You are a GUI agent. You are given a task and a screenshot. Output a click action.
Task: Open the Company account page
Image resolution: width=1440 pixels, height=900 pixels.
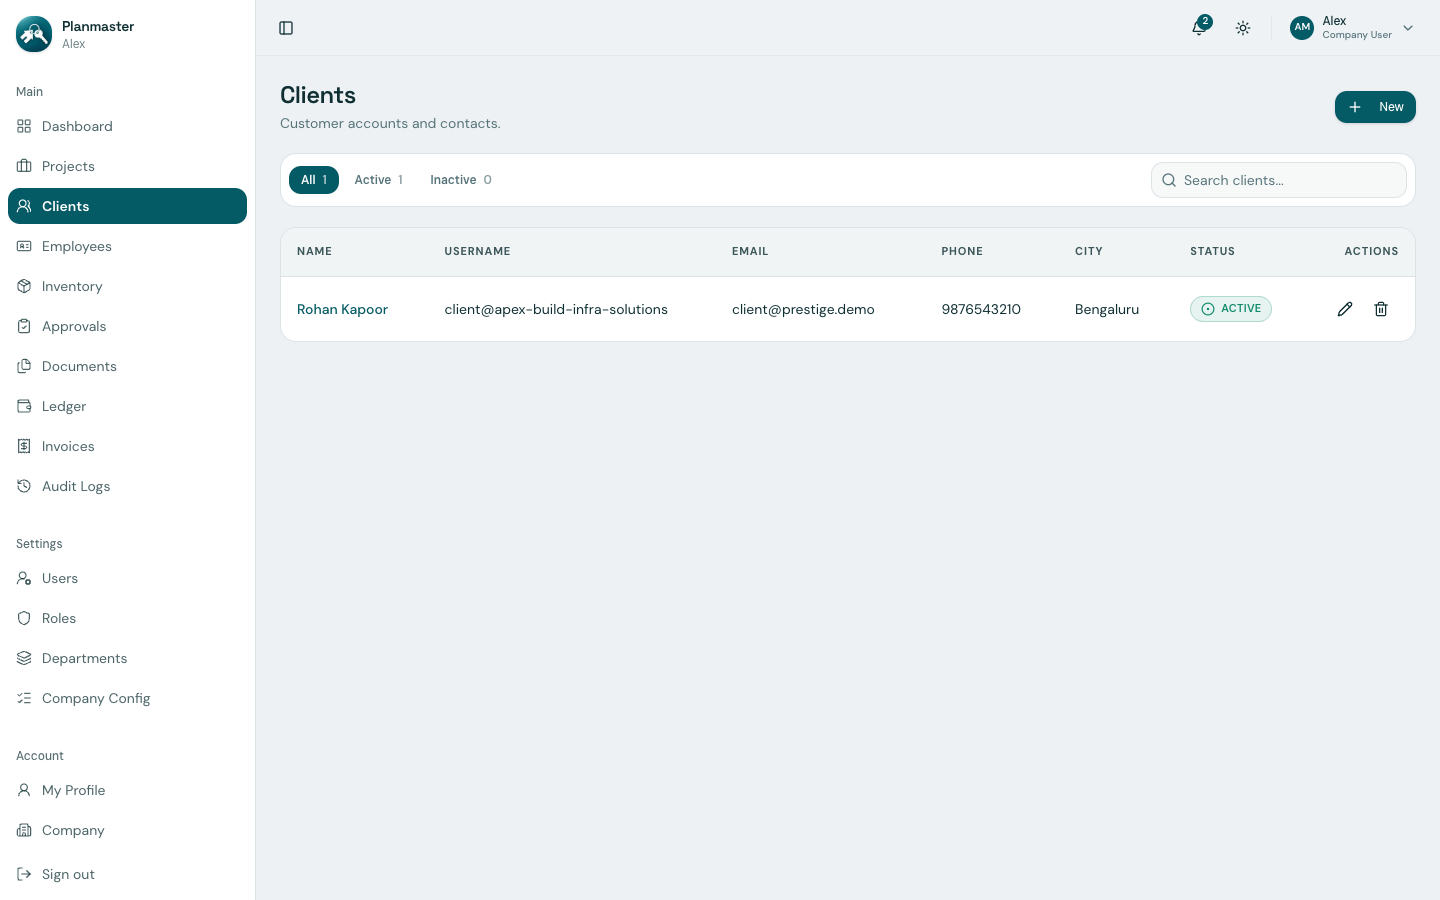coord(127,830)
